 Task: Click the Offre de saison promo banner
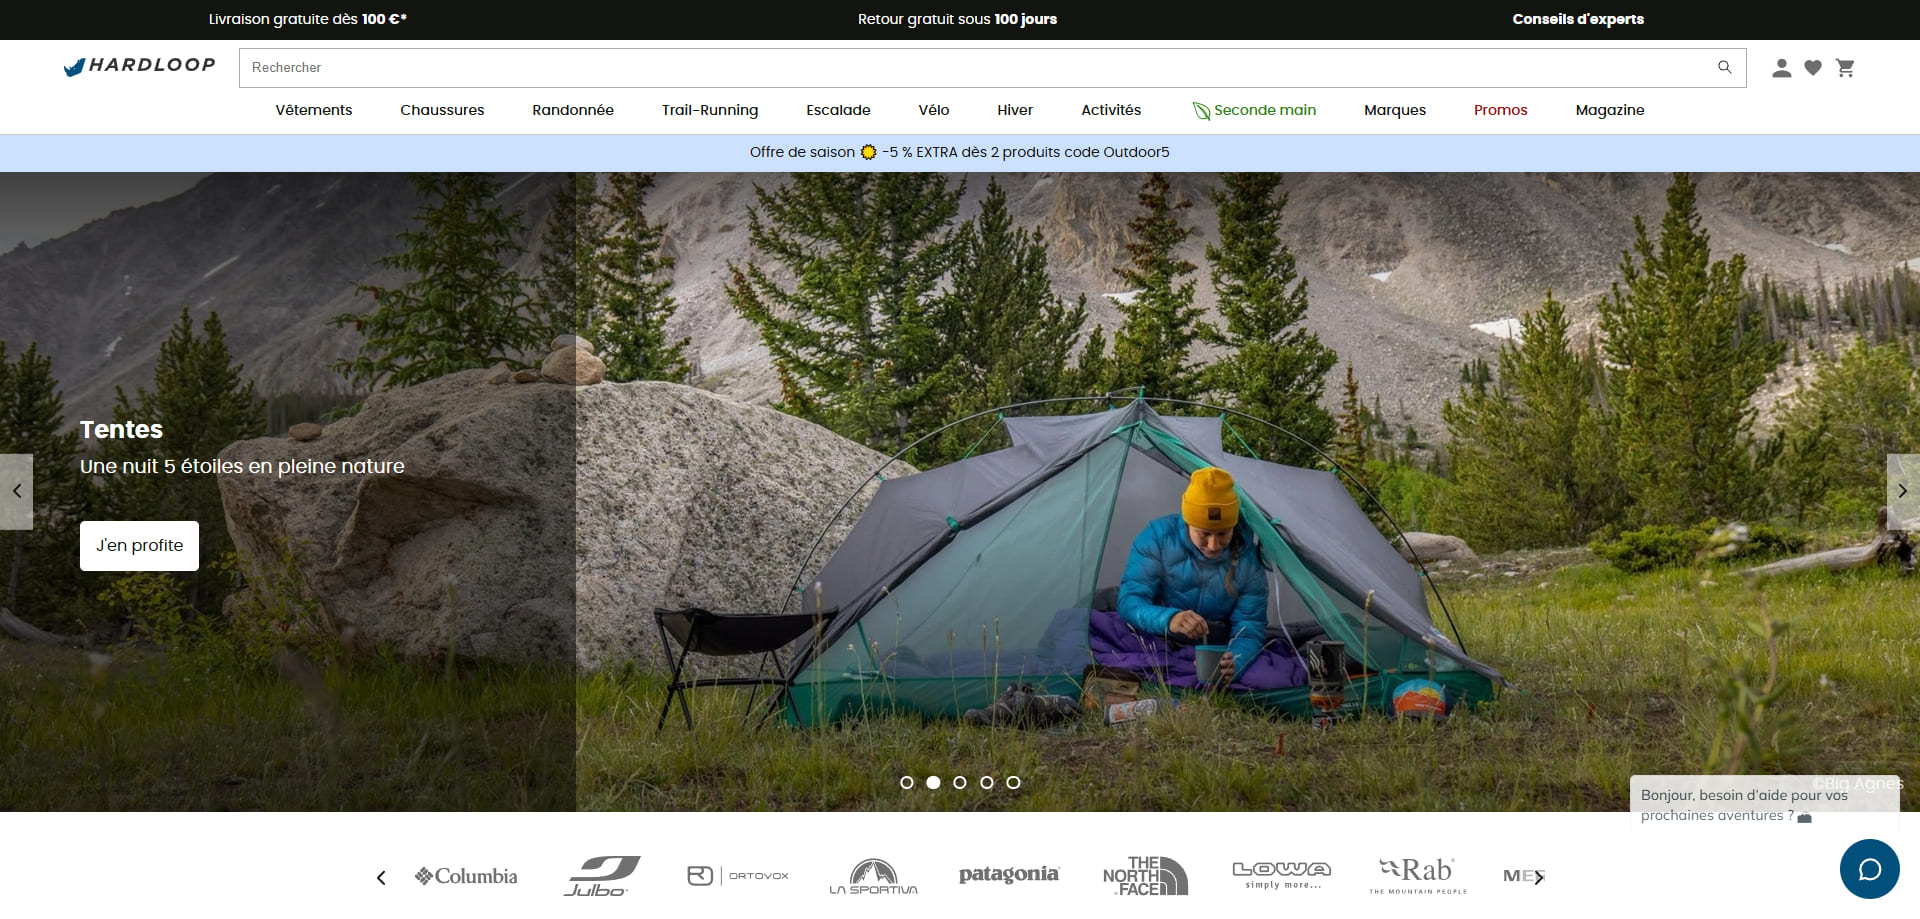pyautogui.click(x=960, y=153)
